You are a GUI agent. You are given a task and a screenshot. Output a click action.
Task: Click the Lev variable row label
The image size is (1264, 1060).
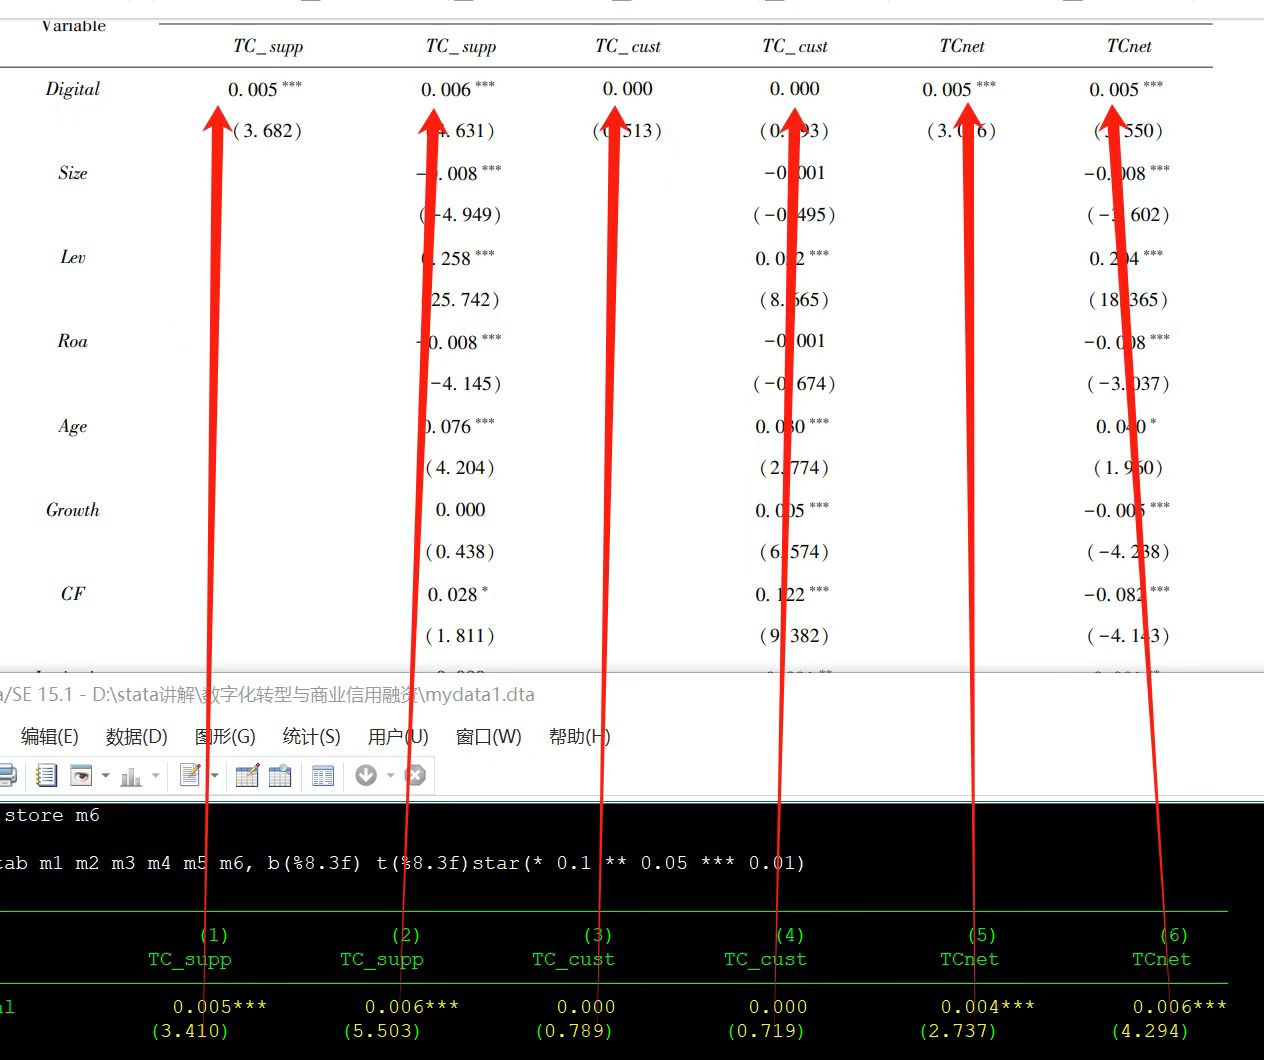[x=73, y=257]
